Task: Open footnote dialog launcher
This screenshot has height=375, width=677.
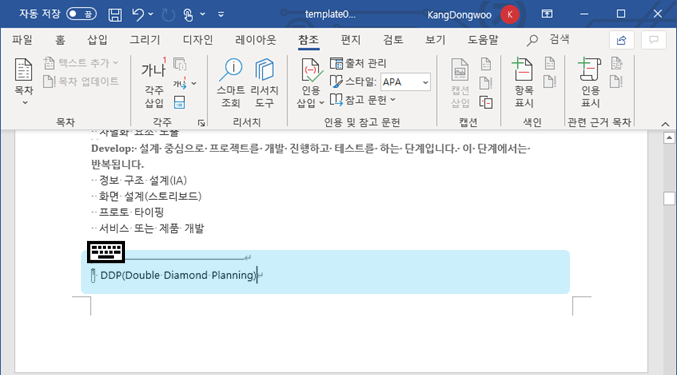Action: tap(201, 123)
